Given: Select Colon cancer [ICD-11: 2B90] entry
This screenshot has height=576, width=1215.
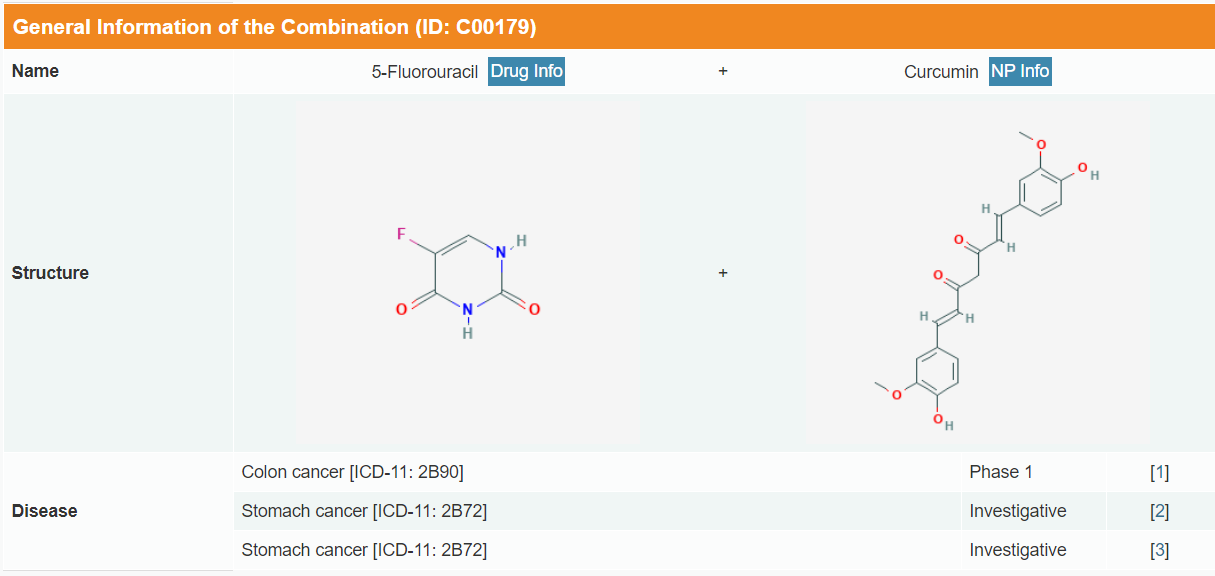Looking at the screenshot, I should (352, 472).
